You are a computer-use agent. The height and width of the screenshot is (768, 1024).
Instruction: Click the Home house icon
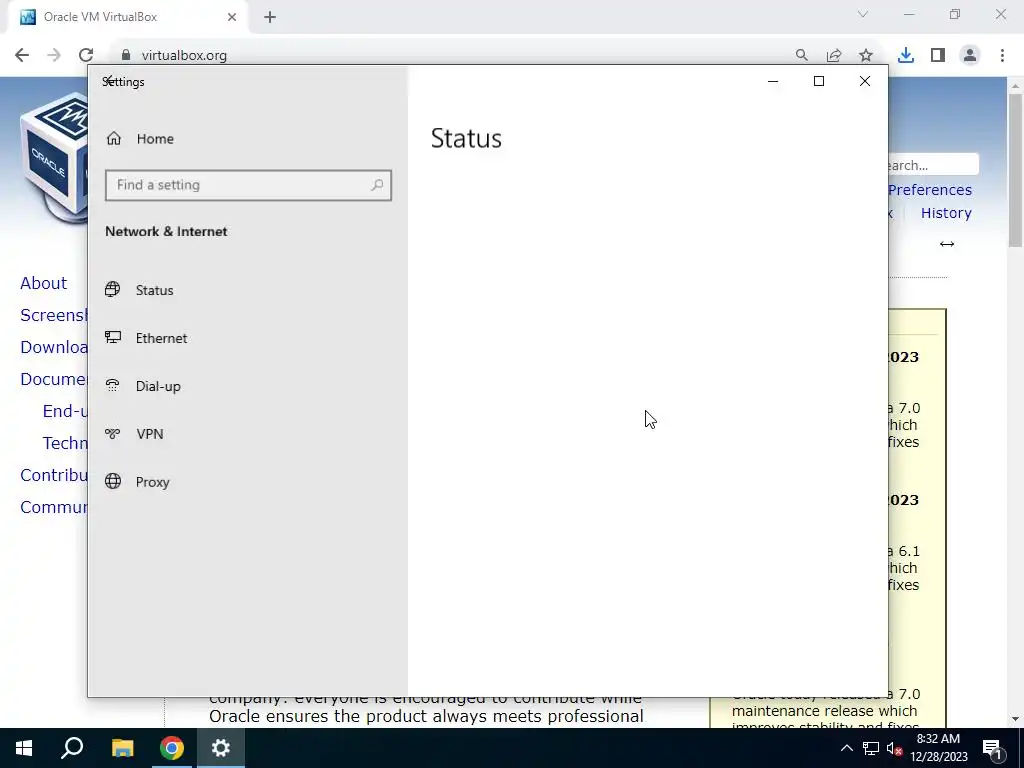tap(114, 138)
